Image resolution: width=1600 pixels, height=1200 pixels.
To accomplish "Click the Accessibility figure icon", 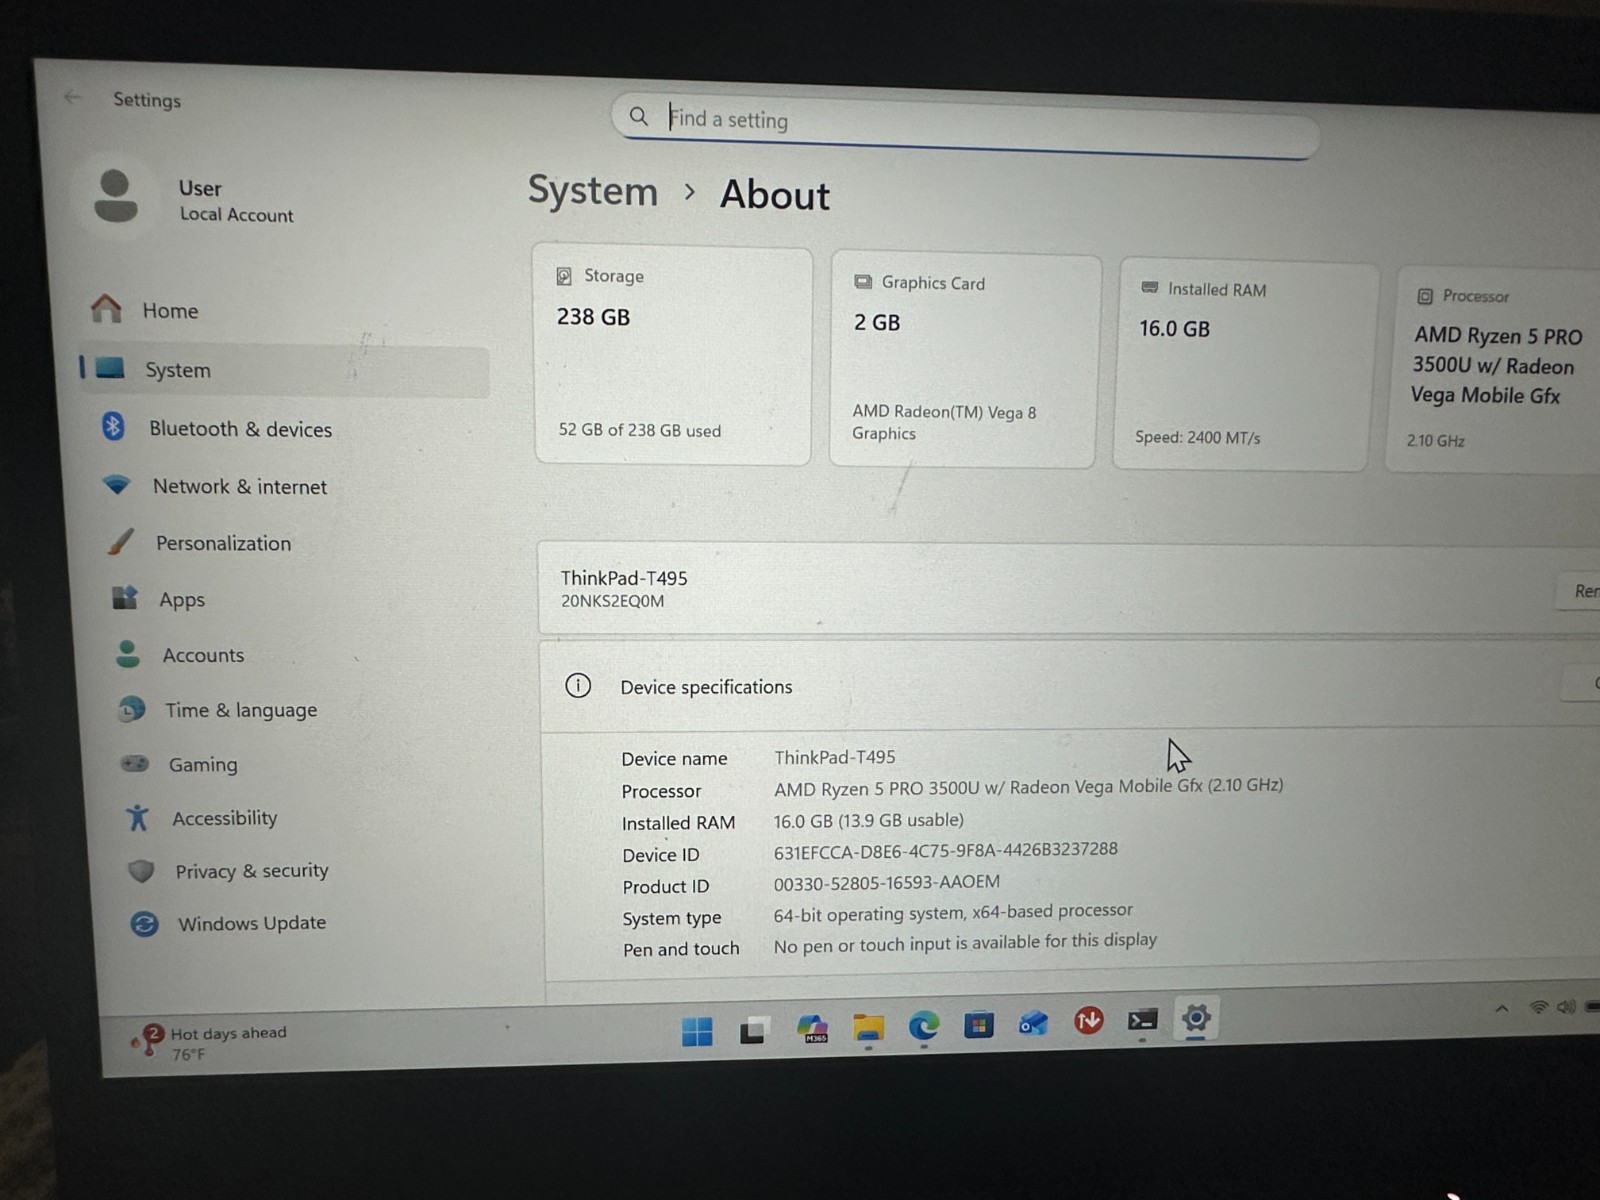I will tap(138, 817).
